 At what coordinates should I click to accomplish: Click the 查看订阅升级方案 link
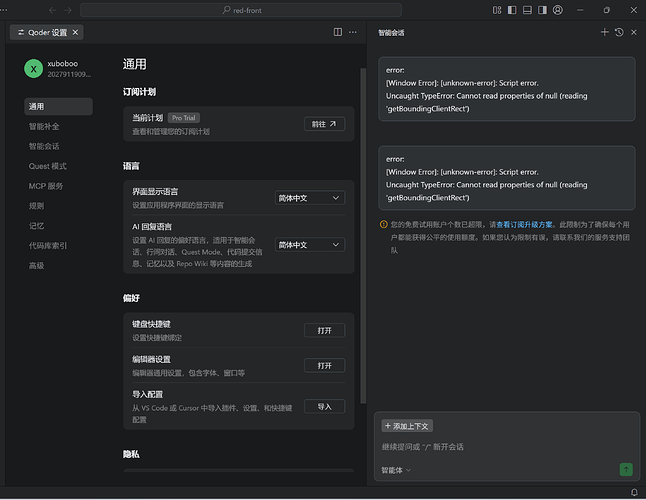524,225
